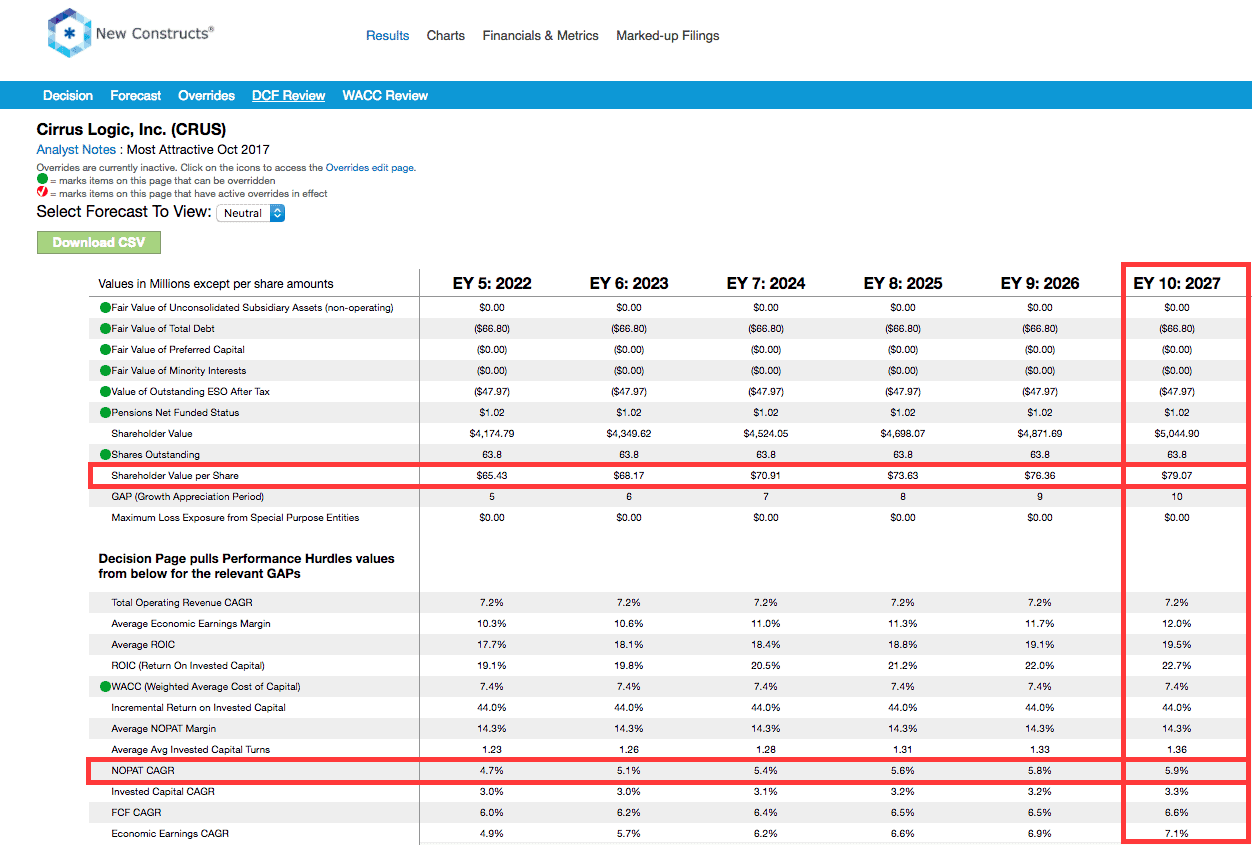
Task: Follow the Overrides edit page link
Action: [369, 168]
